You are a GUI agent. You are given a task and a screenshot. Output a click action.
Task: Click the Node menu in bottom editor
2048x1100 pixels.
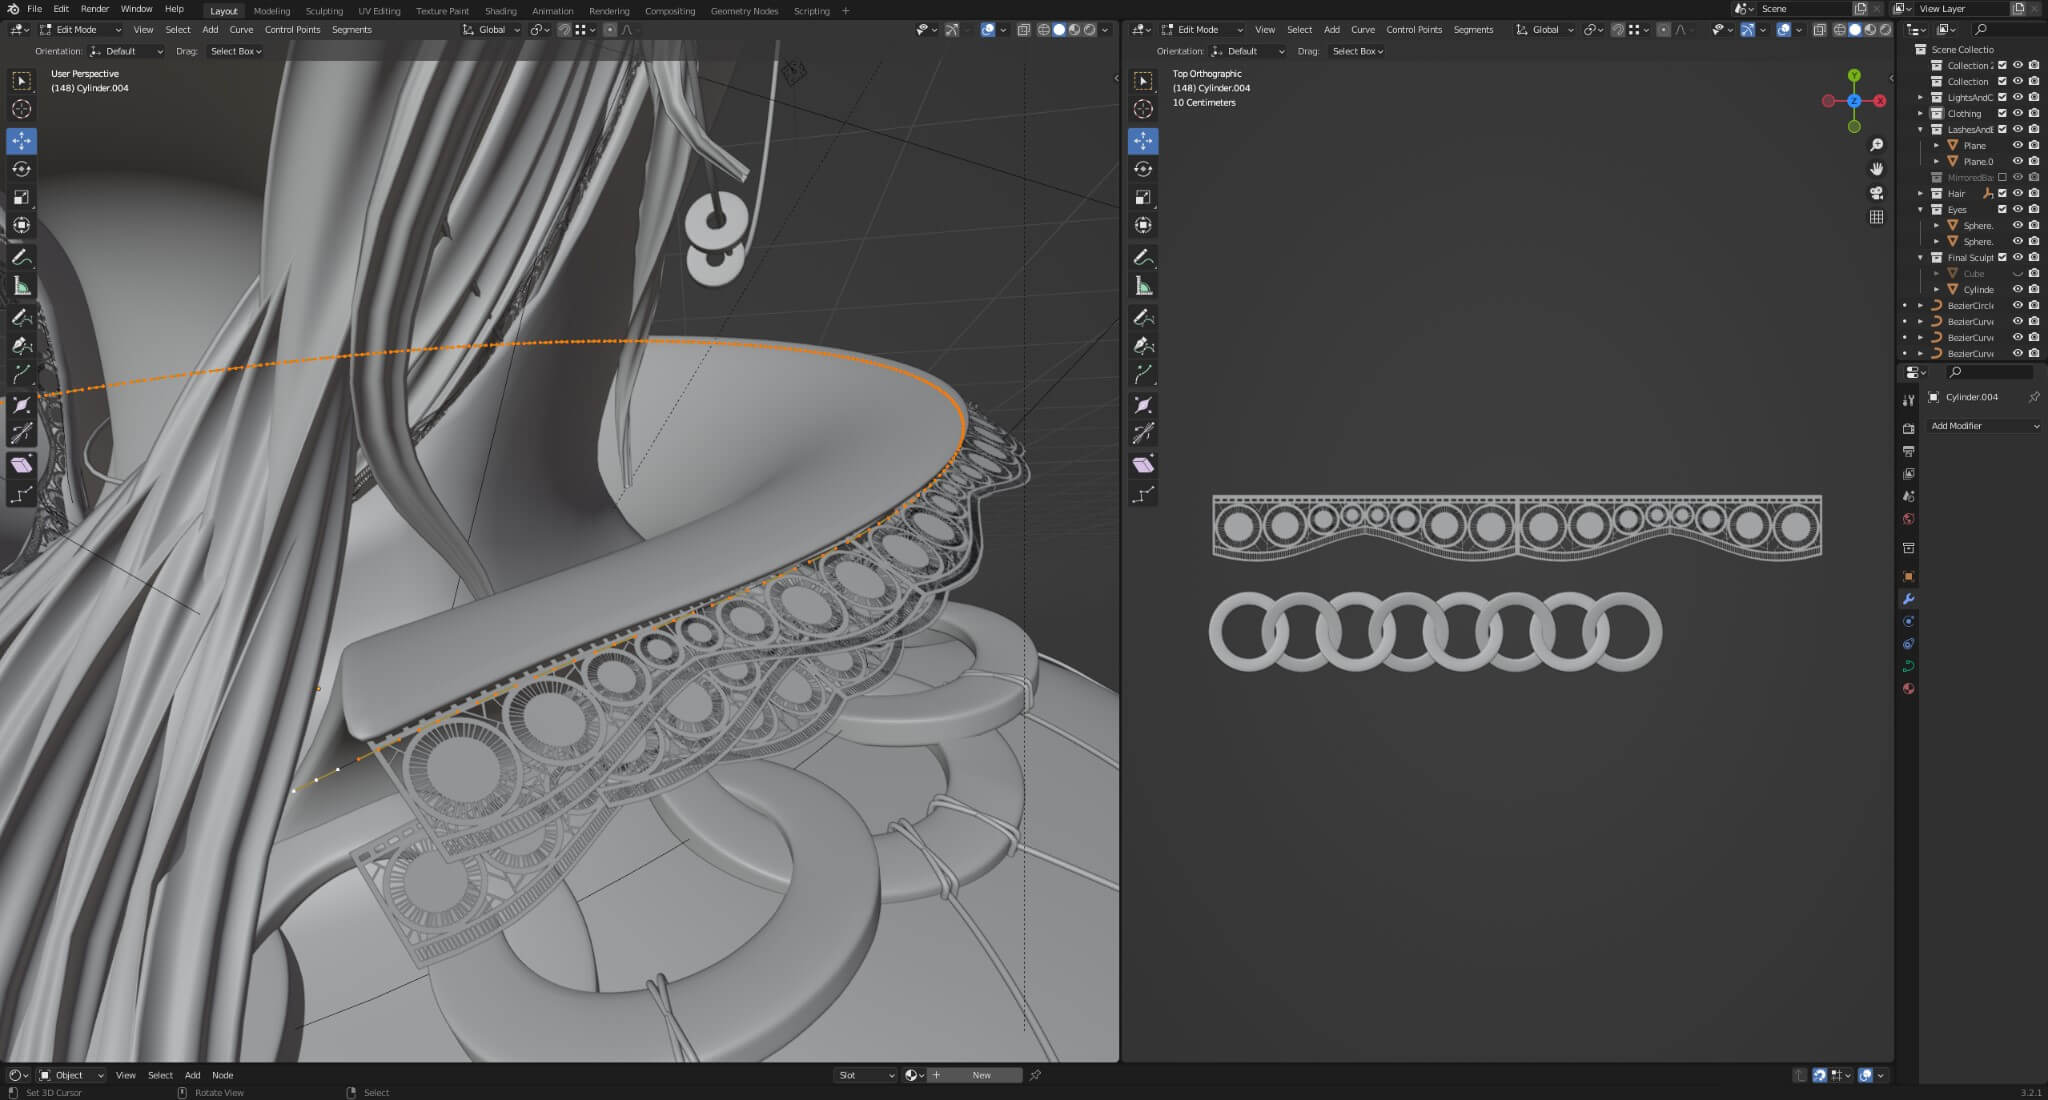(222, 1075)
